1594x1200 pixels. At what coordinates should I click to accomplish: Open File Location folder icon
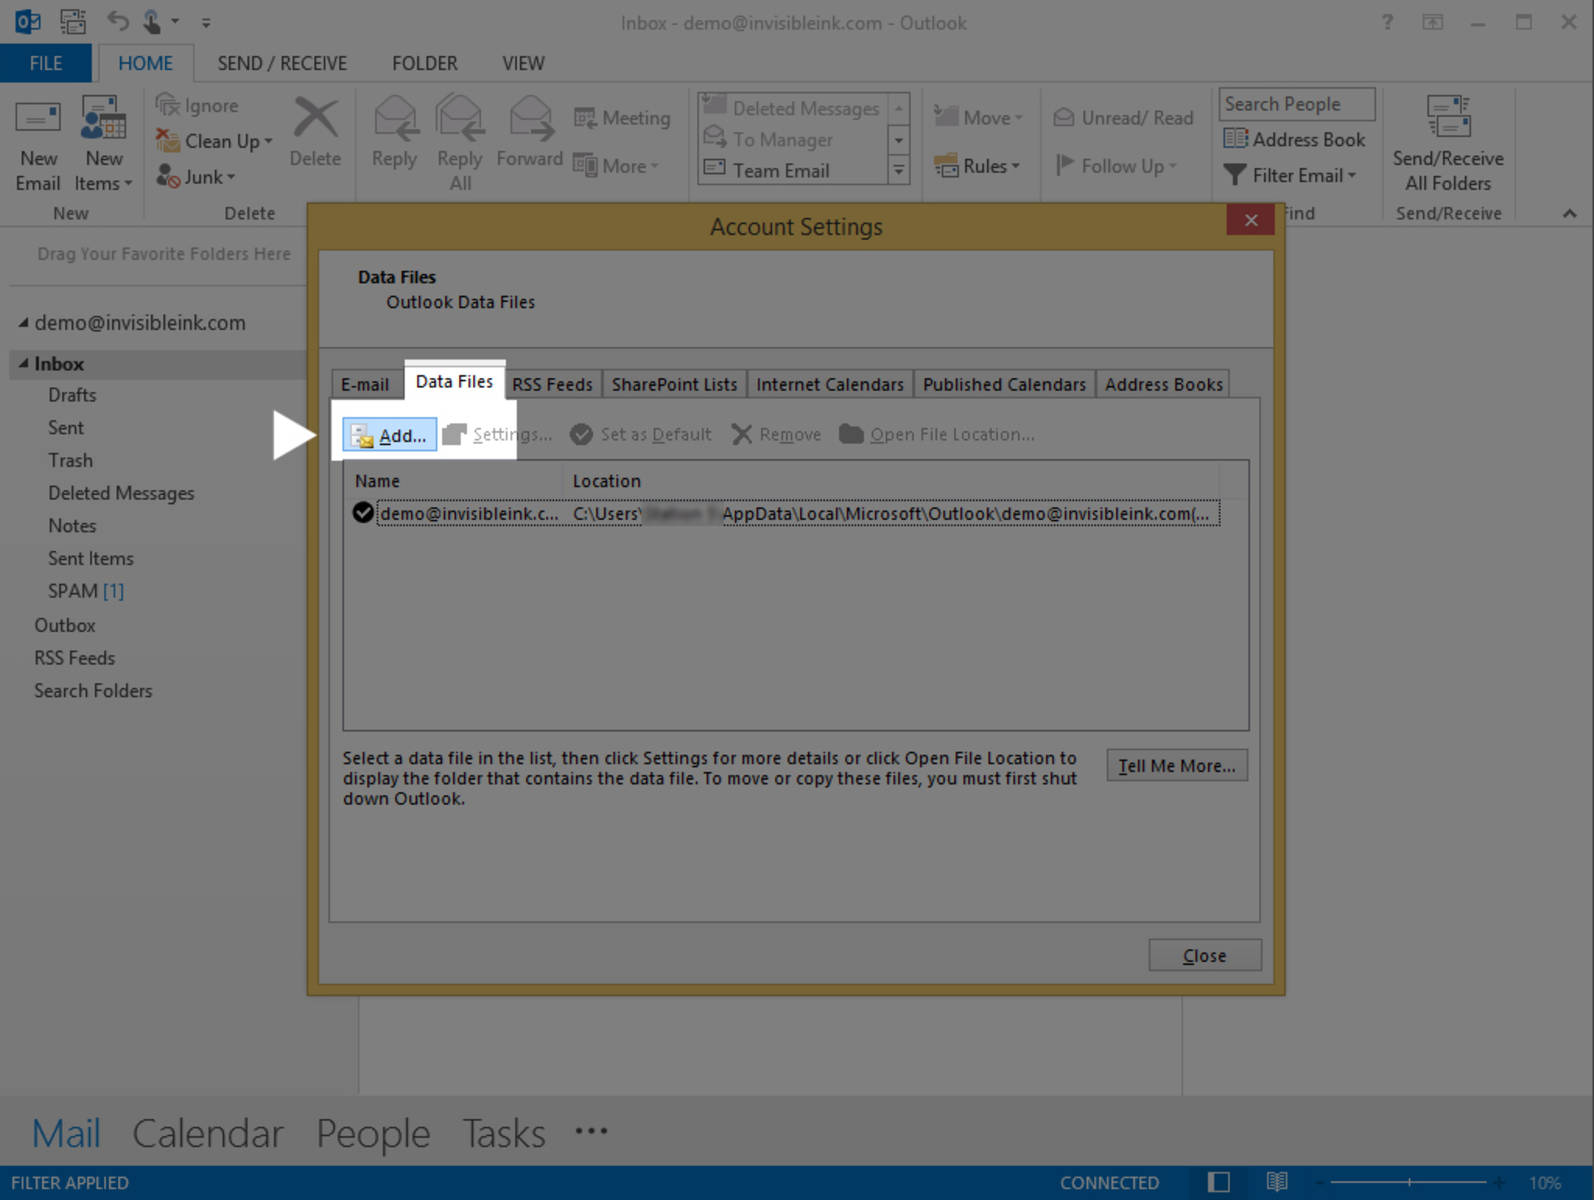[x=851, y=434]
